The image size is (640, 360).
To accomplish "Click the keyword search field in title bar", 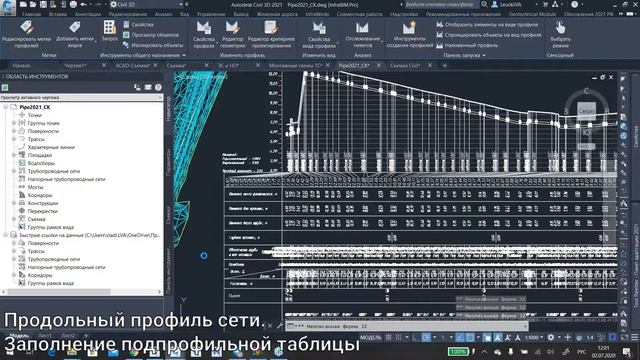I will pos(441,4).
